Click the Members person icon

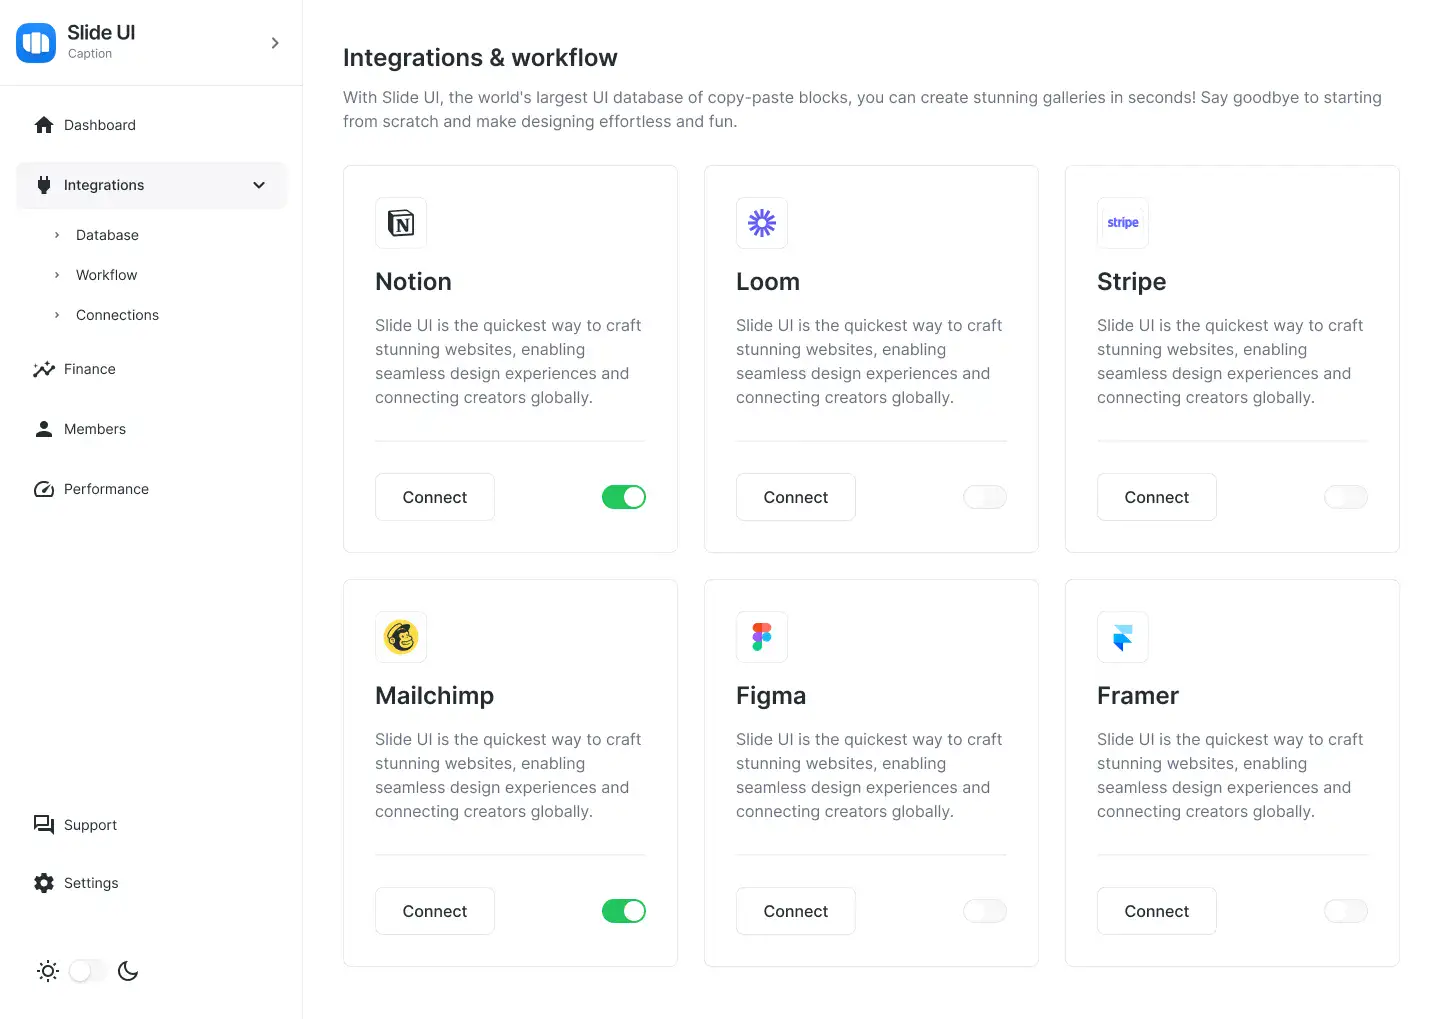[x=44, y=429]
